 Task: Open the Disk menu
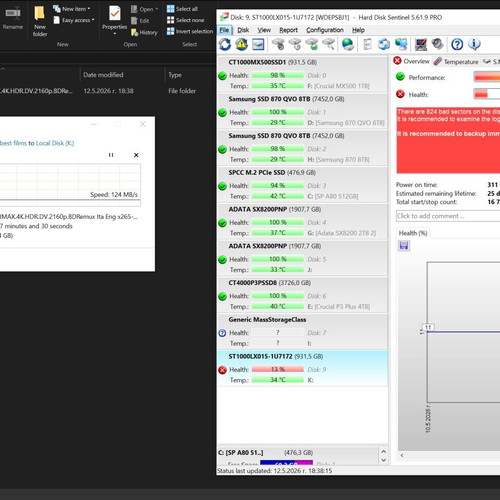click(243, 30)
